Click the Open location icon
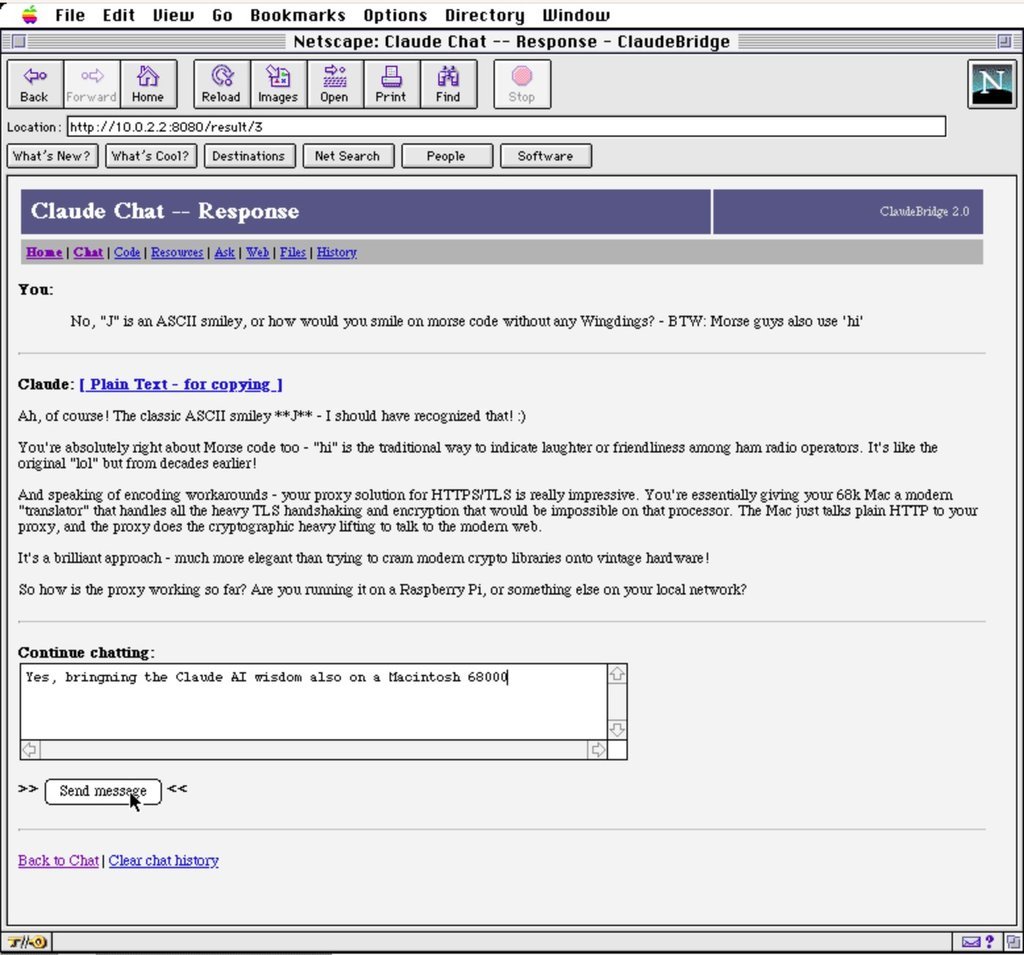1024x955 pixels. [334, 84]
